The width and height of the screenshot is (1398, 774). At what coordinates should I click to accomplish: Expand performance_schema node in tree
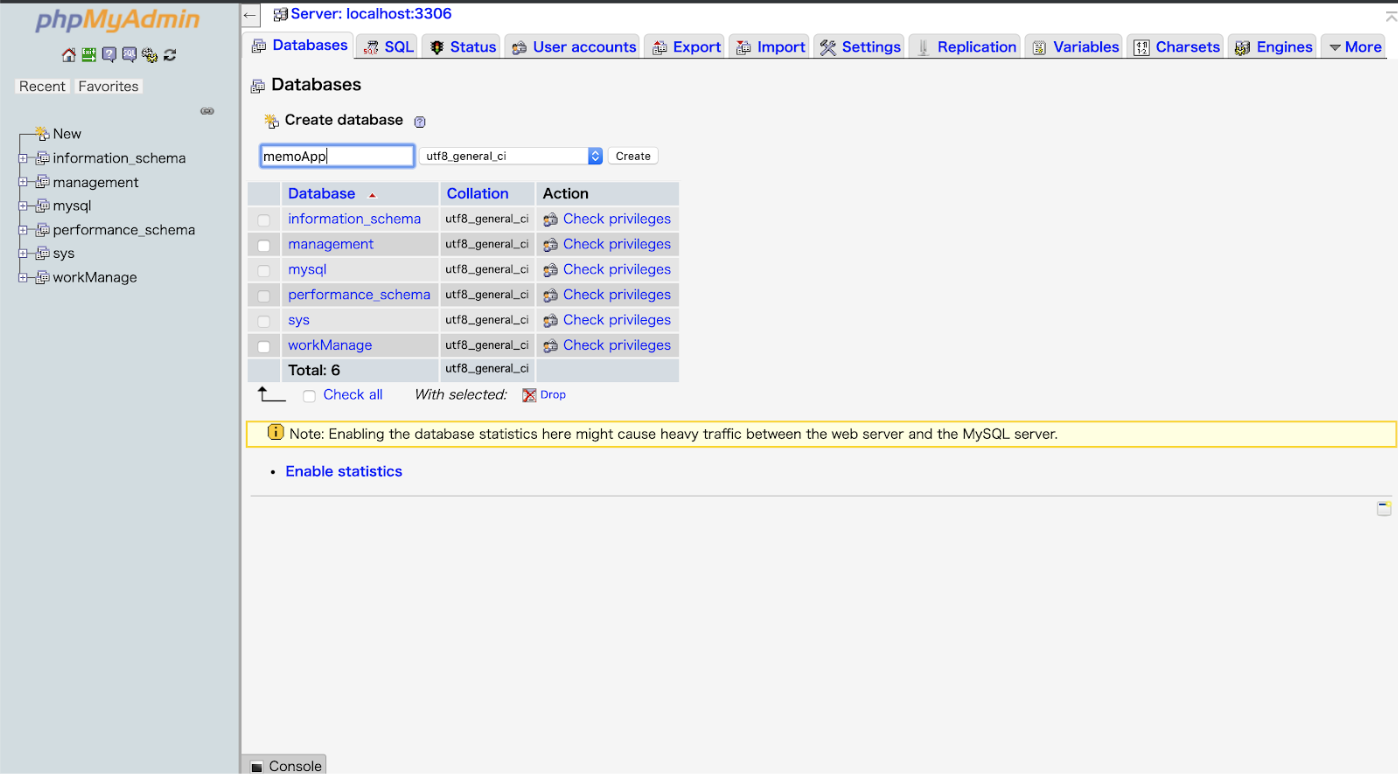click(x=23, y=230)
